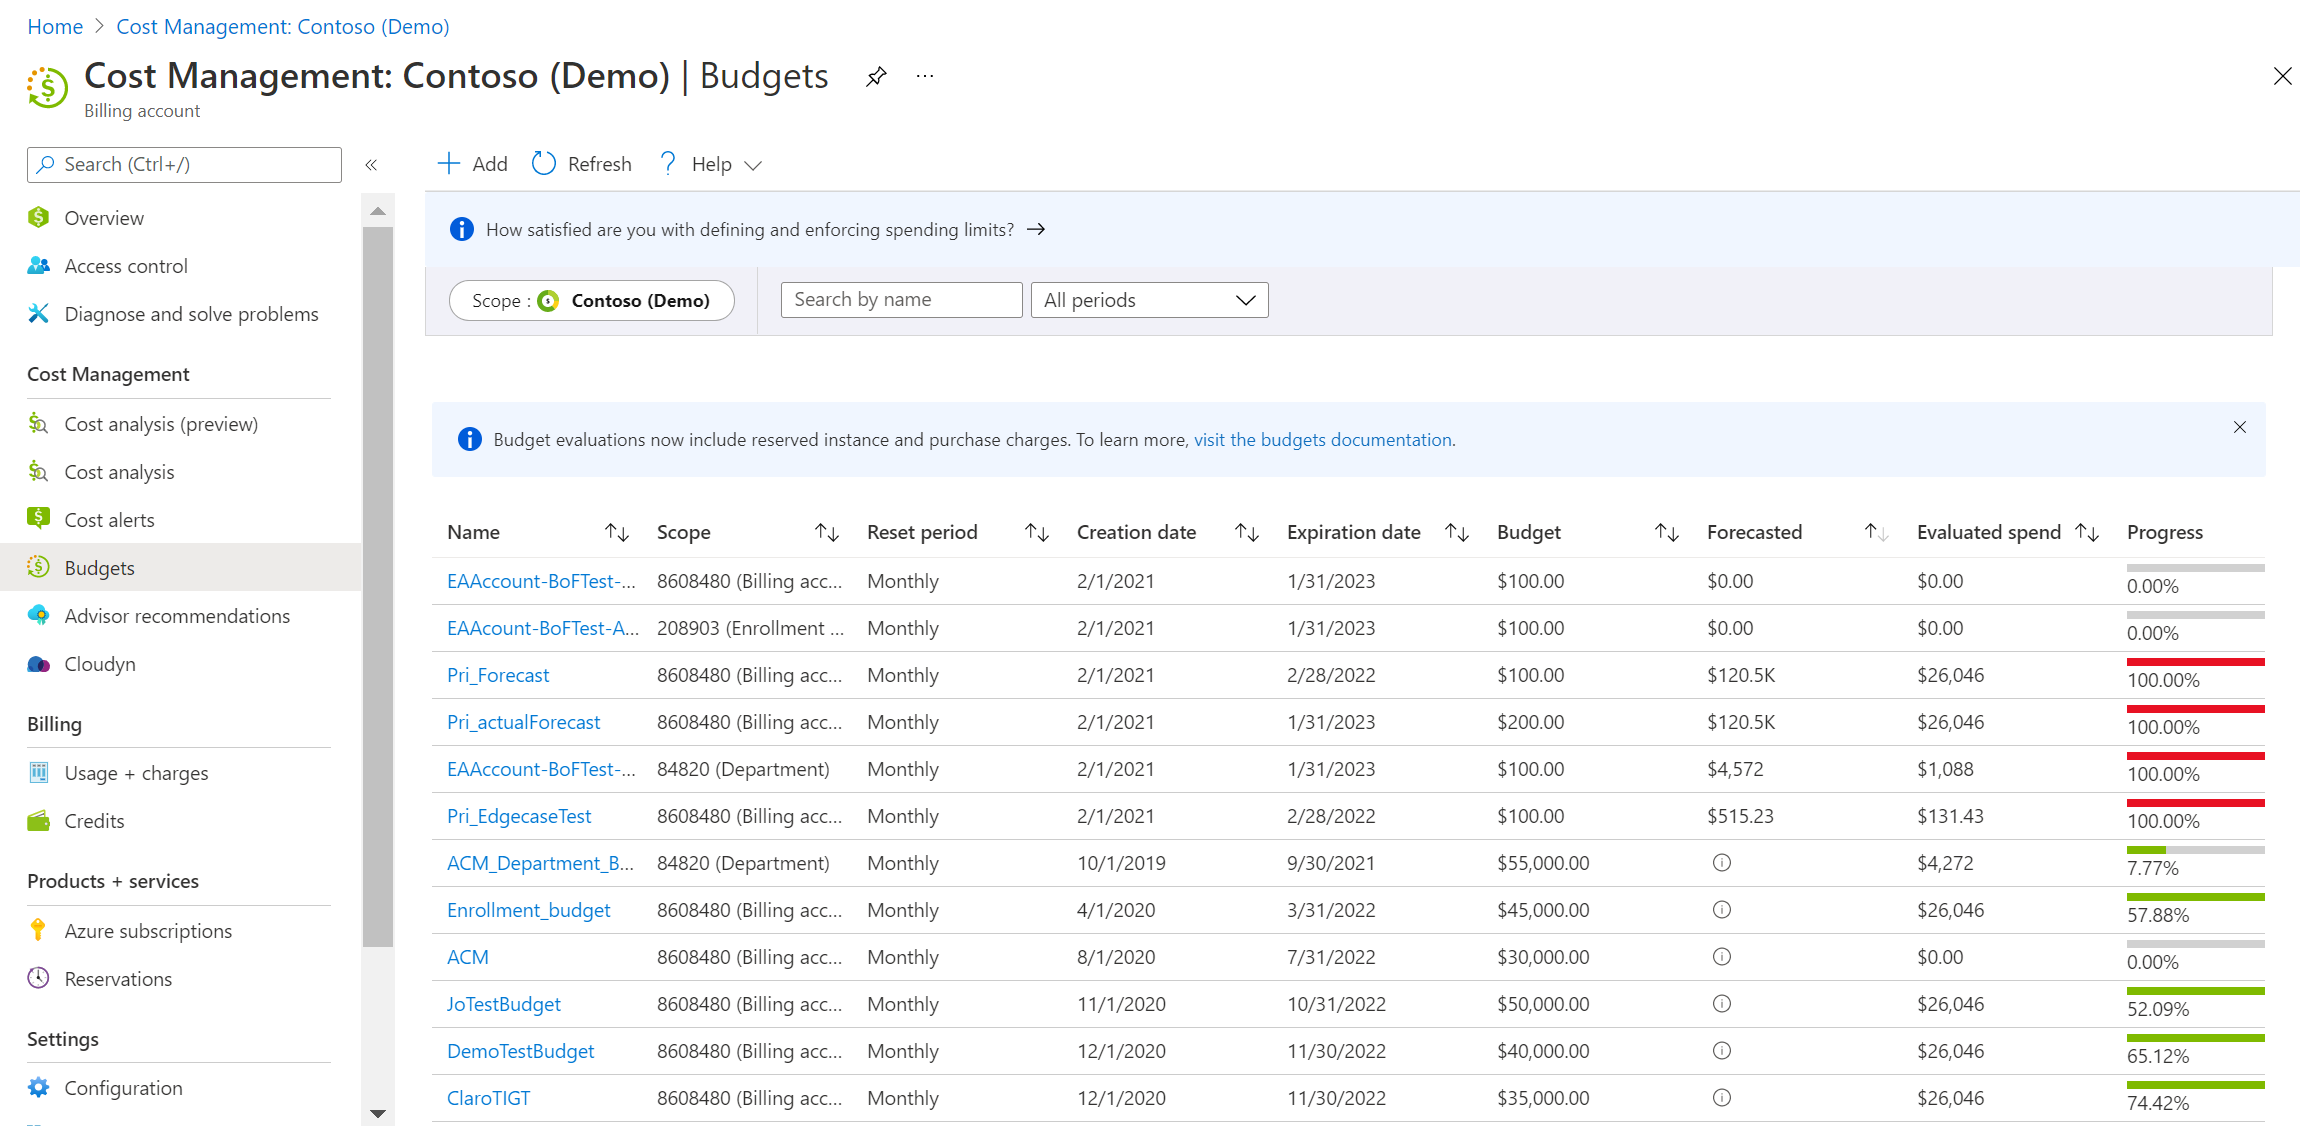Pin the Budgets page to dashboard
This screenshot has height=1126, width=2300.
876,76
